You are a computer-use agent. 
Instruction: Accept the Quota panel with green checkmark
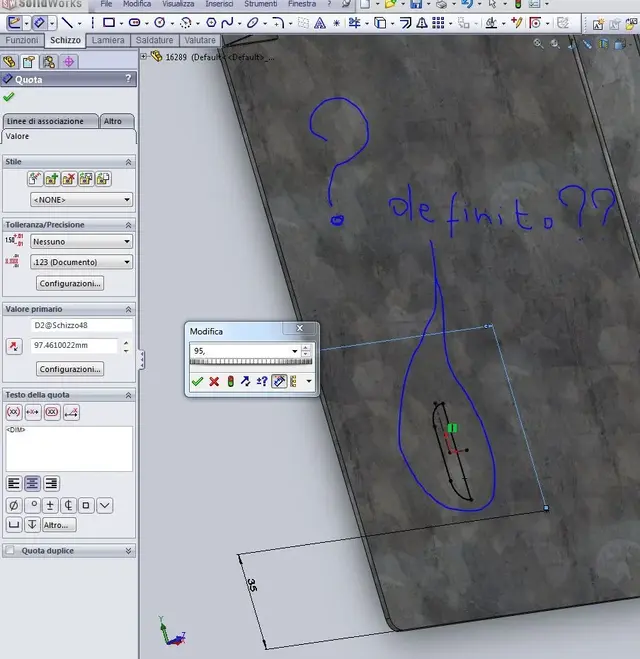pos(9,97)
